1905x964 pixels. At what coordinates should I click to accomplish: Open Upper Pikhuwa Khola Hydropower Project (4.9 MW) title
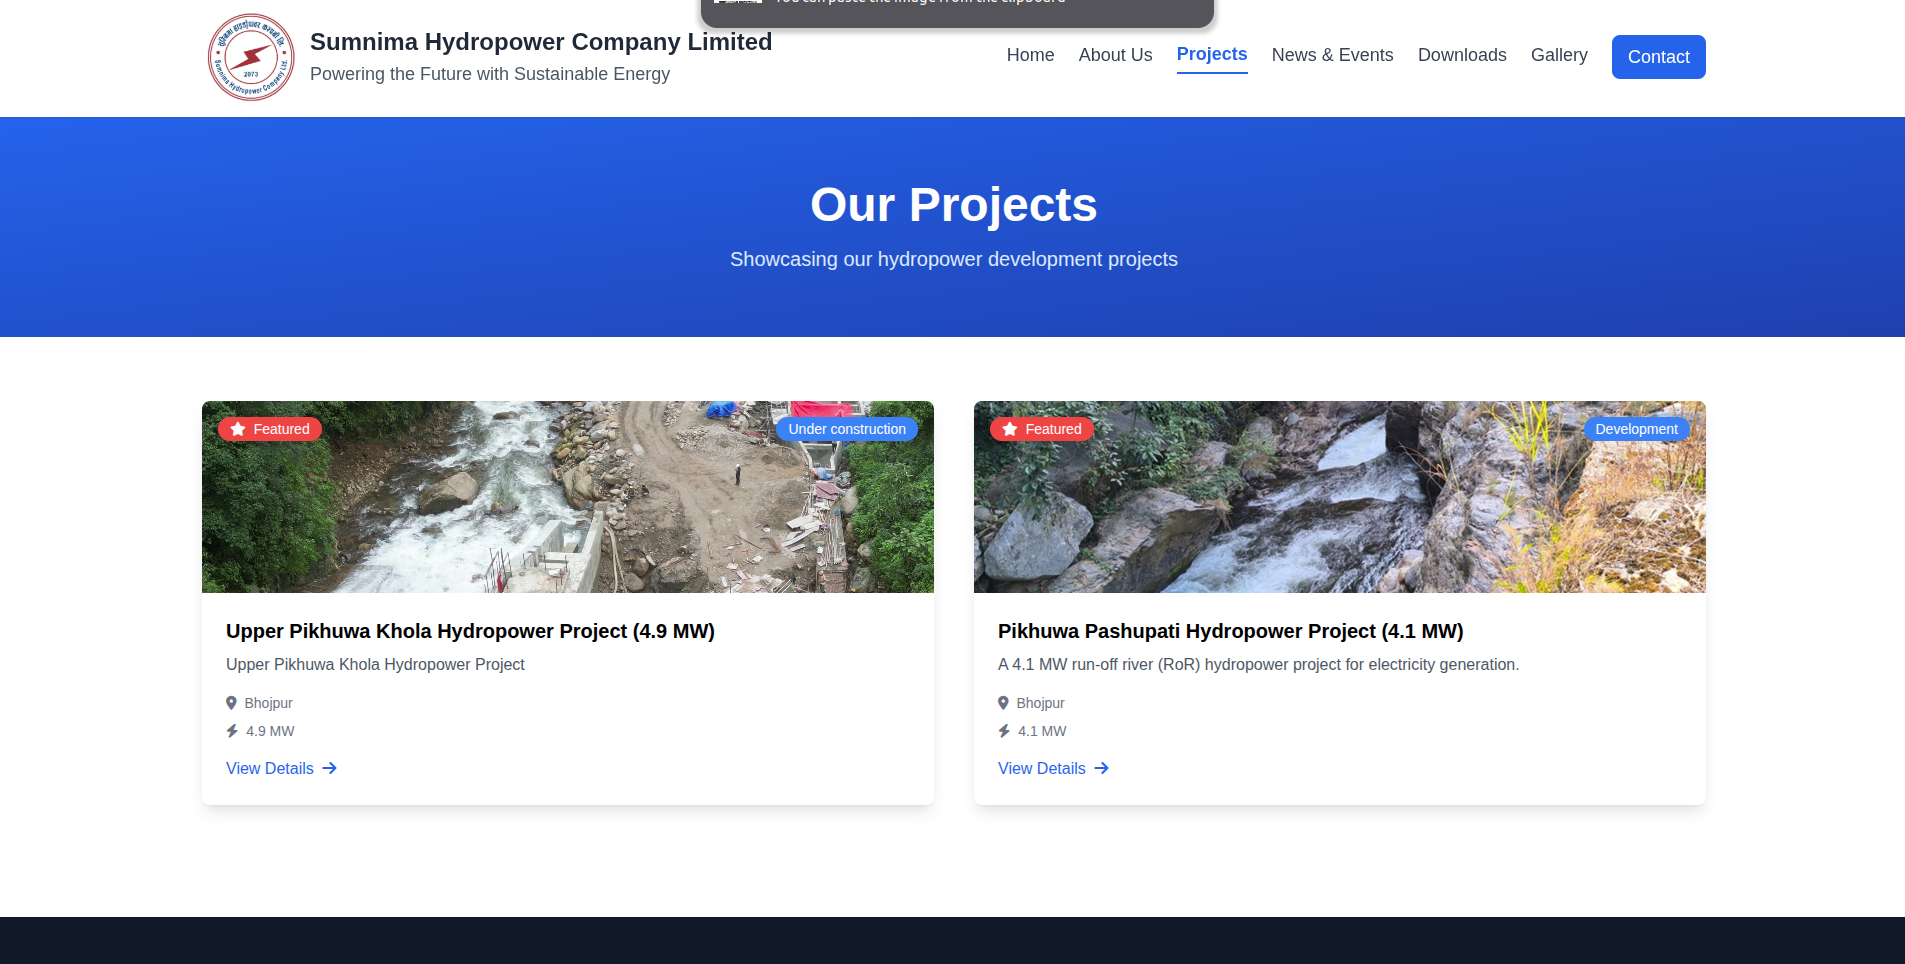(470, 631)
